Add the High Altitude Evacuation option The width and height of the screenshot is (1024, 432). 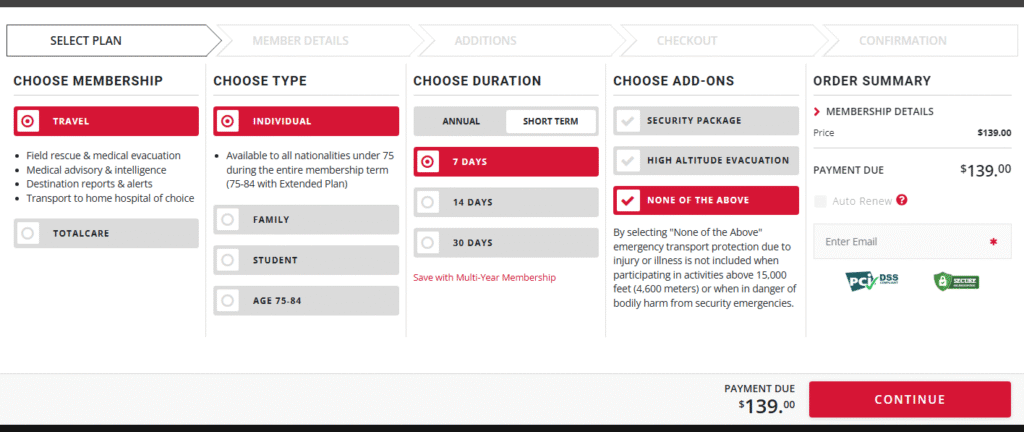tap(706, 160)
